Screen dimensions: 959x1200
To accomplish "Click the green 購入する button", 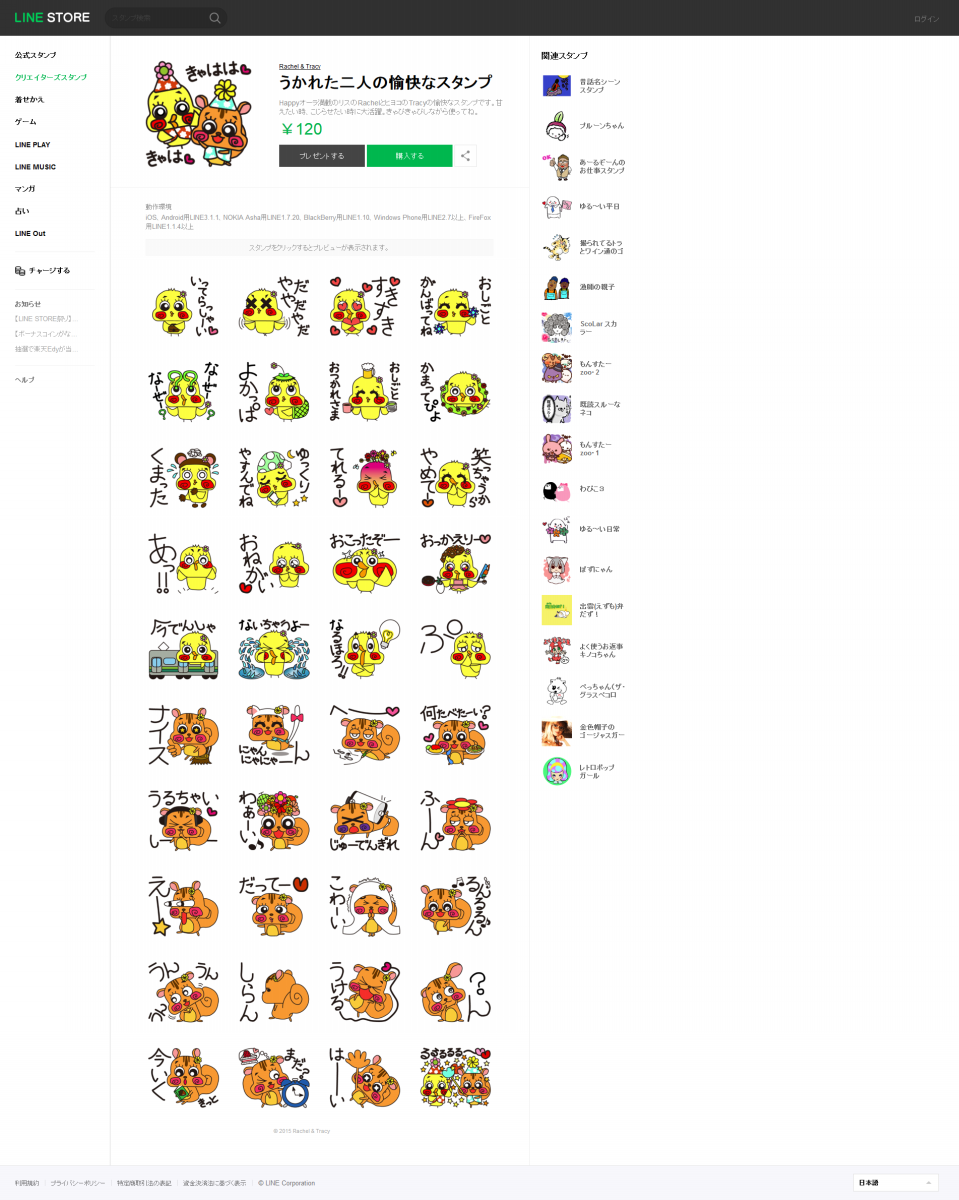I will (x=409, y=156).
